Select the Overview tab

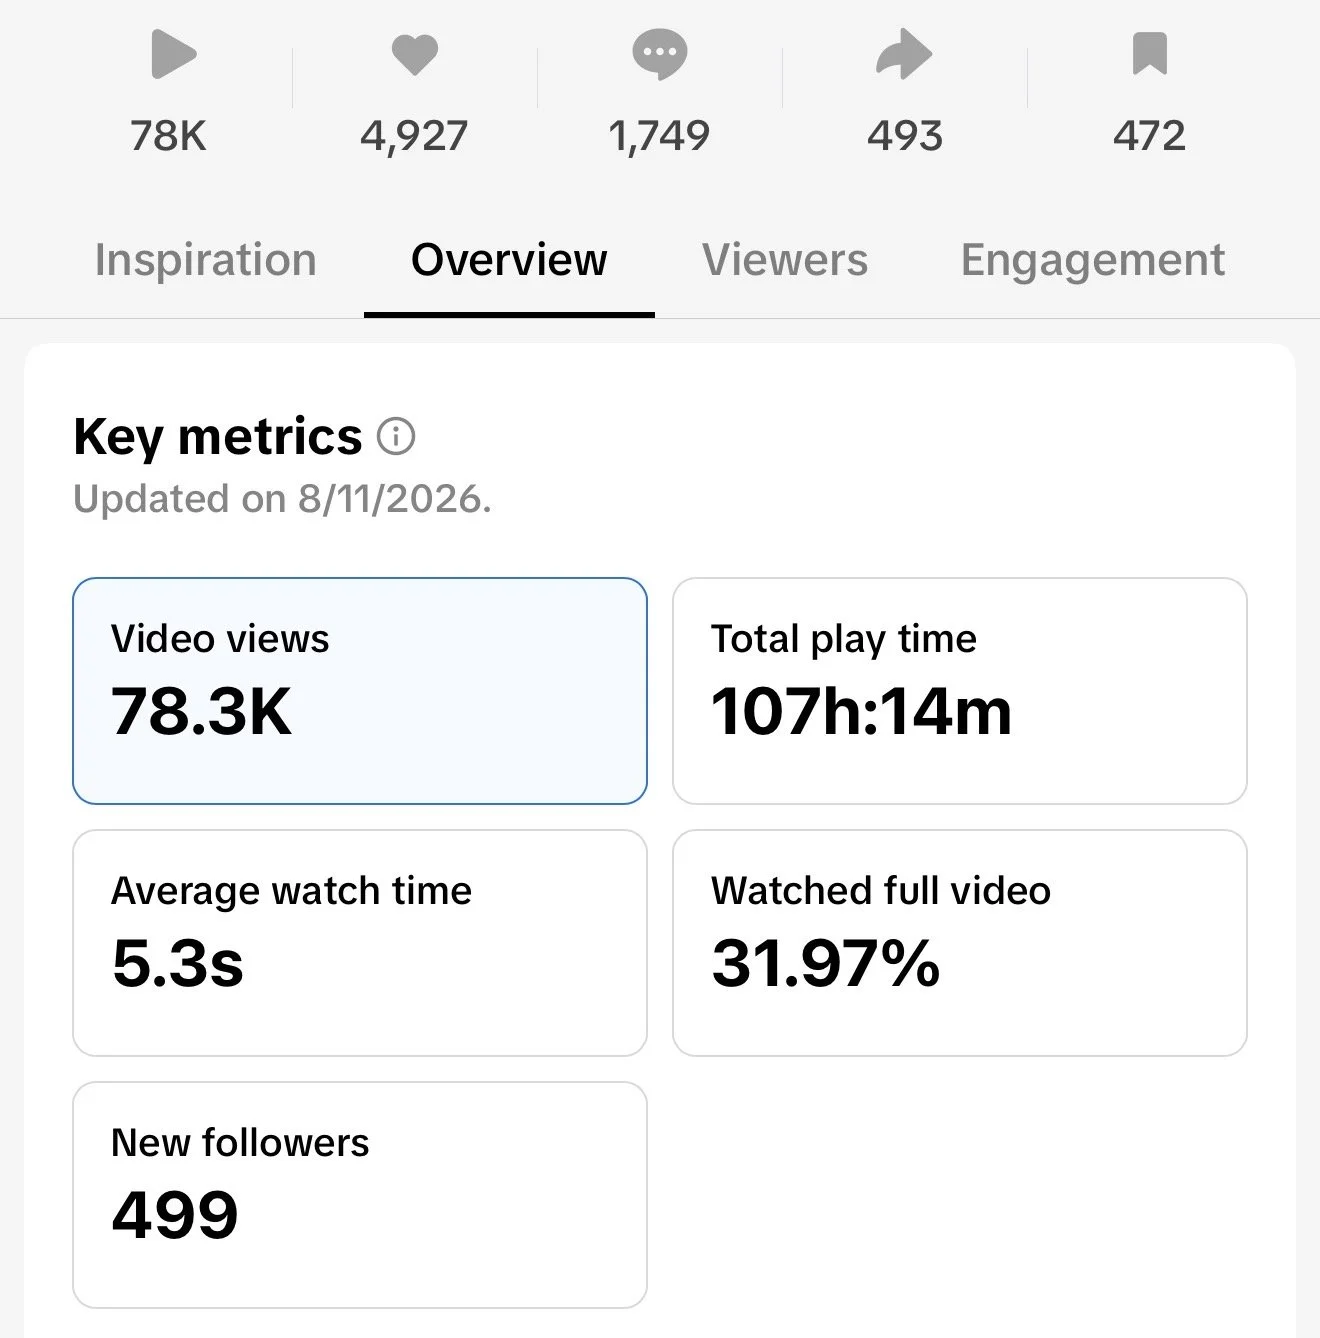pos(509,260)
